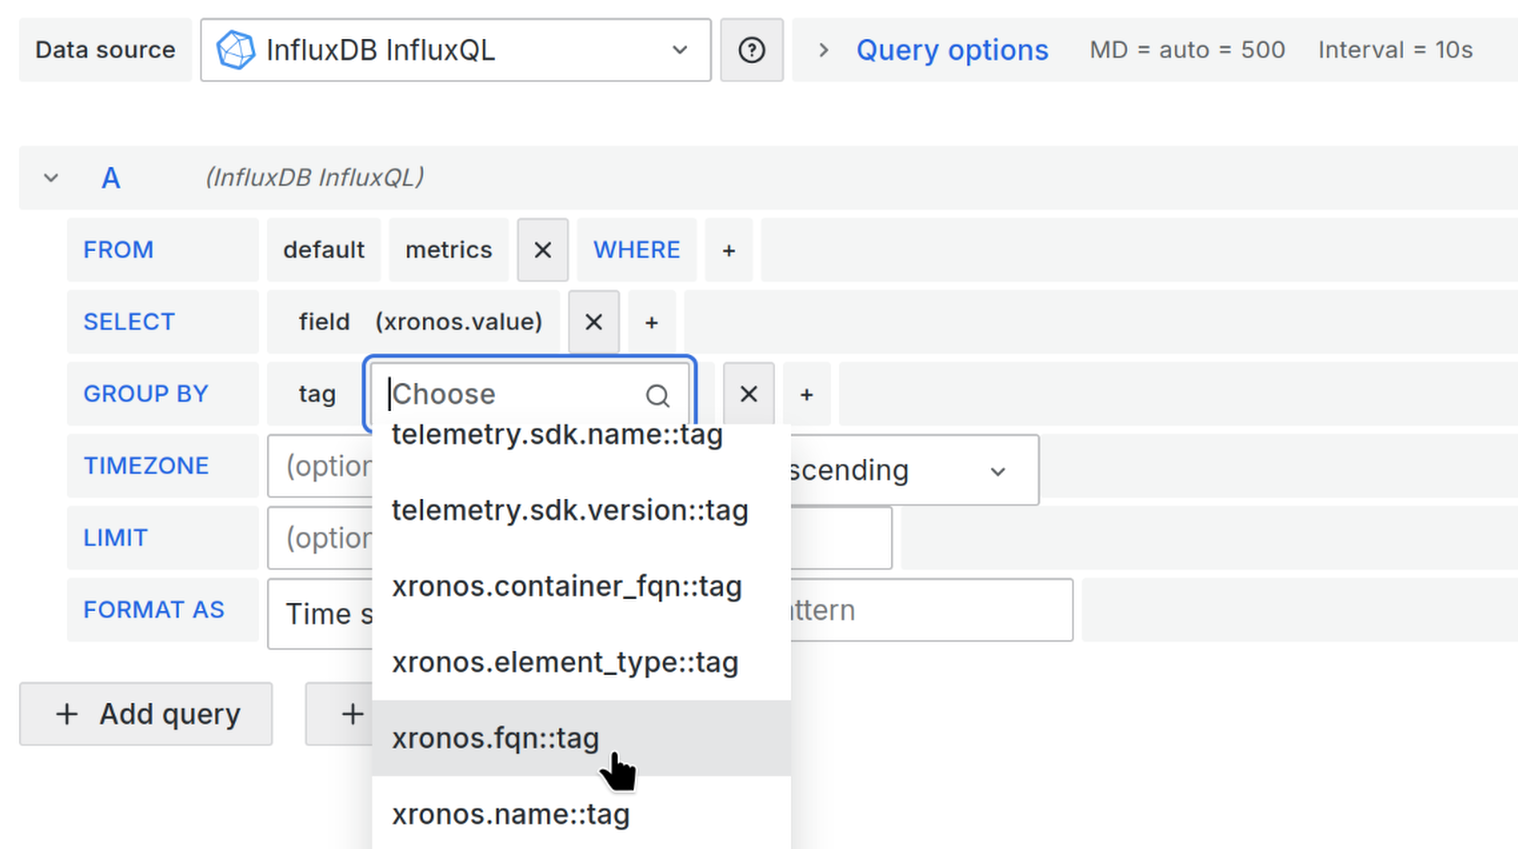Click the Interval = 10s text
This screenshot has width=1518, height=849.
pyautogui.click(x=1395, y=50)
